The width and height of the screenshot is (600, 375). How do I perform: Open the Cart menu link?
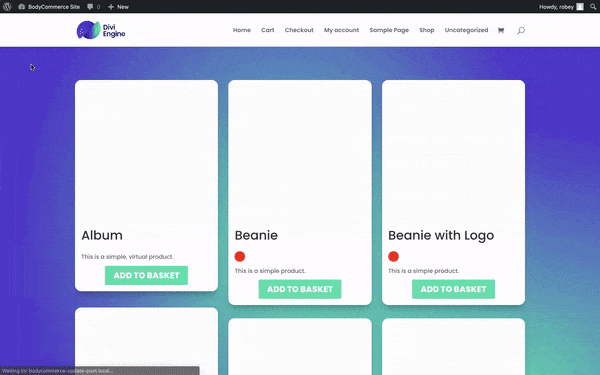(x=267, y=30)
